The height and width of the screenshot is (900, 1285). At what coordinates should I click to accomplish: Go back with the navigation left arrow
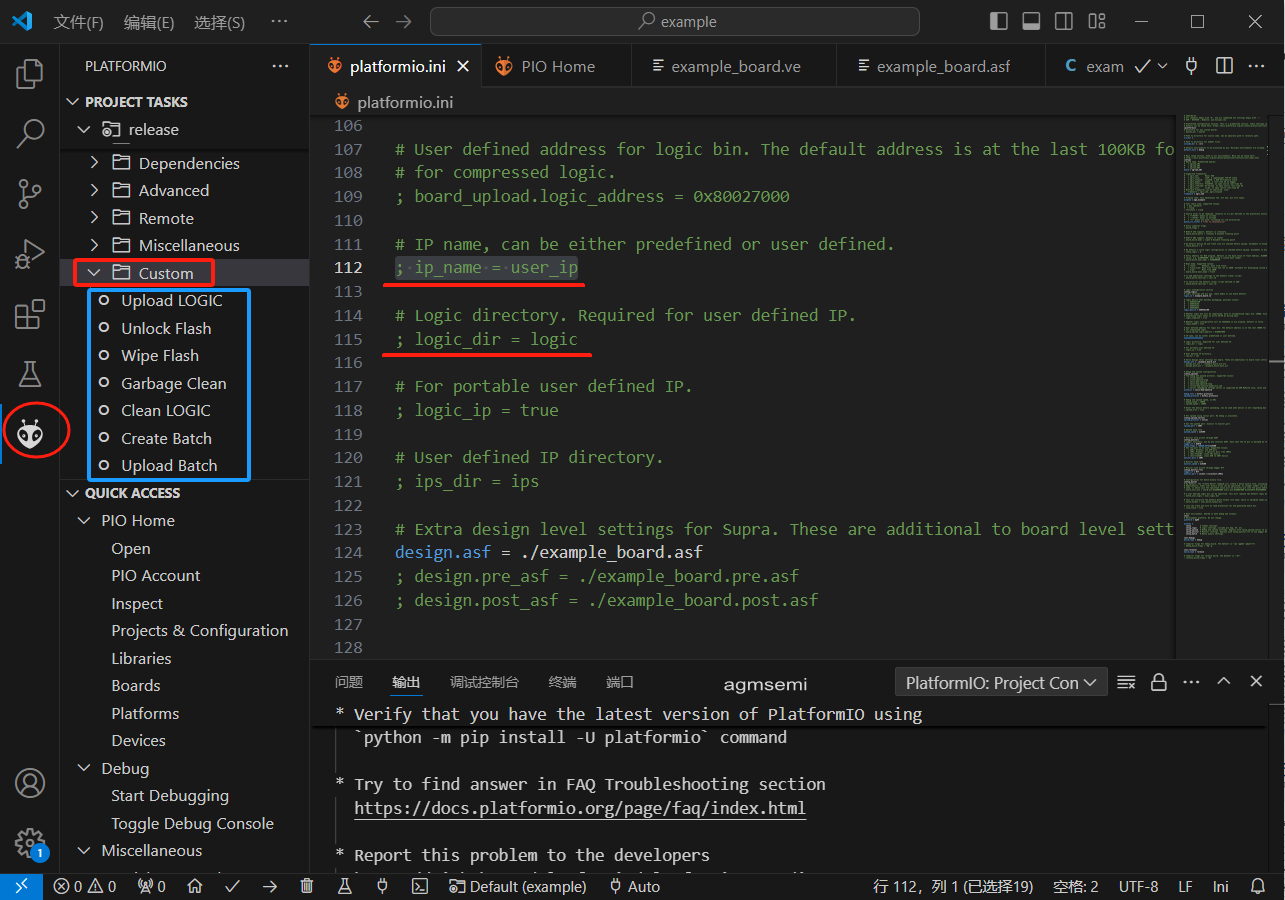(x=371, y=21)
